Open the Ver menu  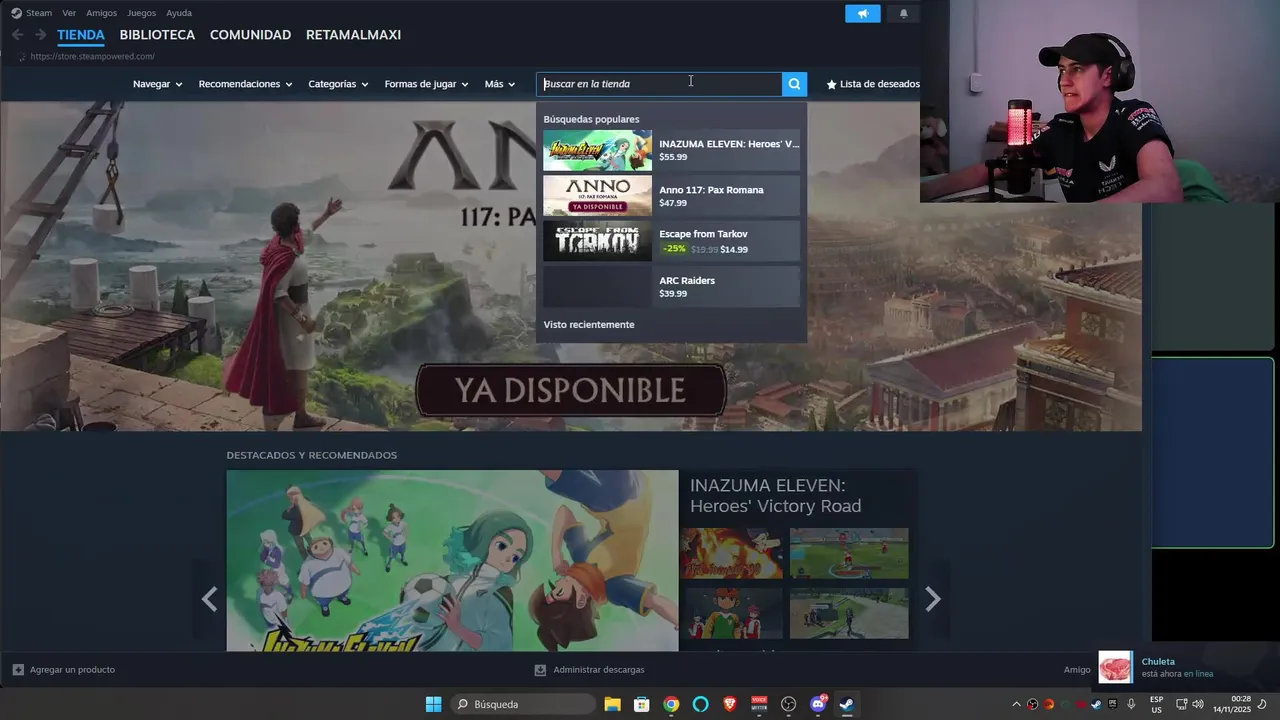69,13
